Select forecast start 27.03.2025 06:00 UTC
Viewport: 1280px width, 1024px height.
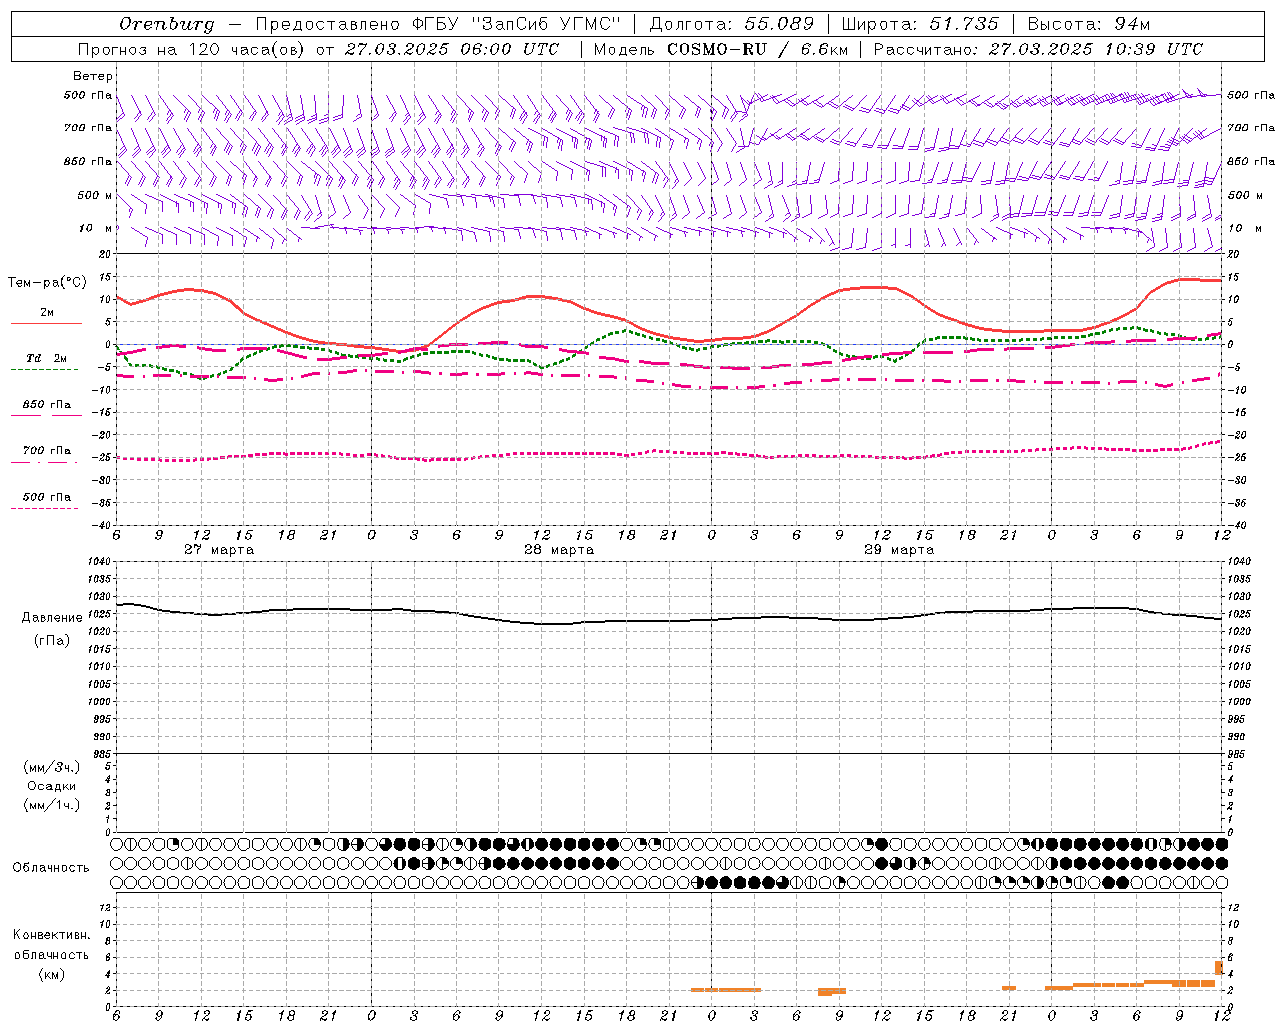coord(452,49)
